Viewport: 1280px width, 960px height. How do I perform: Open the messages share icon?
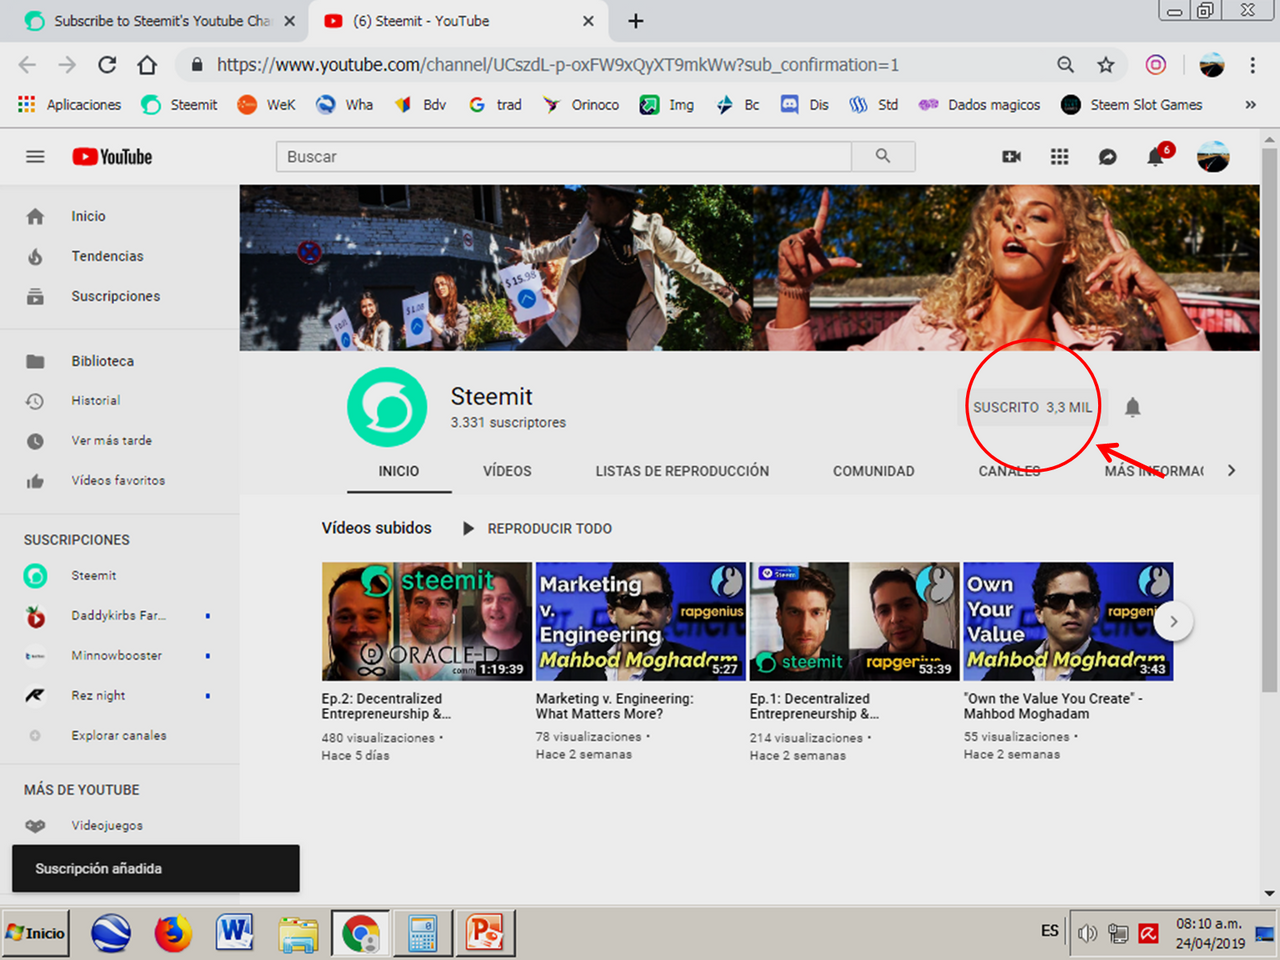[1108, 157]
